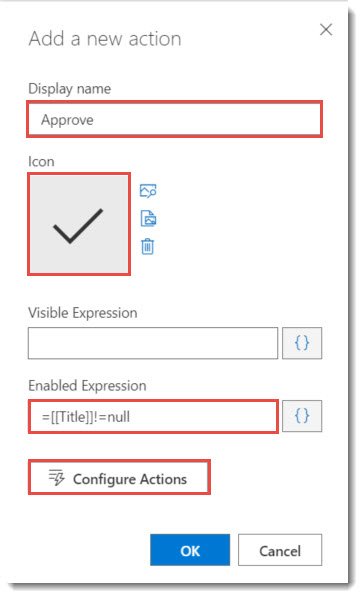The image size is (363, 598).
Task: Edit the Enabled Expression =[[Title]]!=null field
Action: [153, 416]
